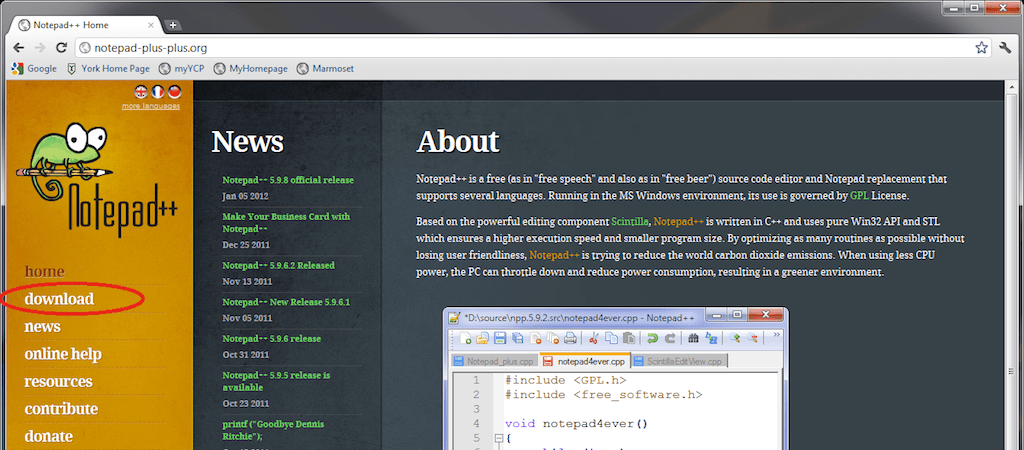Image resolution: width=1024 pixels, height=450 pixels.
Task: Click the browser Back arrow
Action: [x=18, y=48]
